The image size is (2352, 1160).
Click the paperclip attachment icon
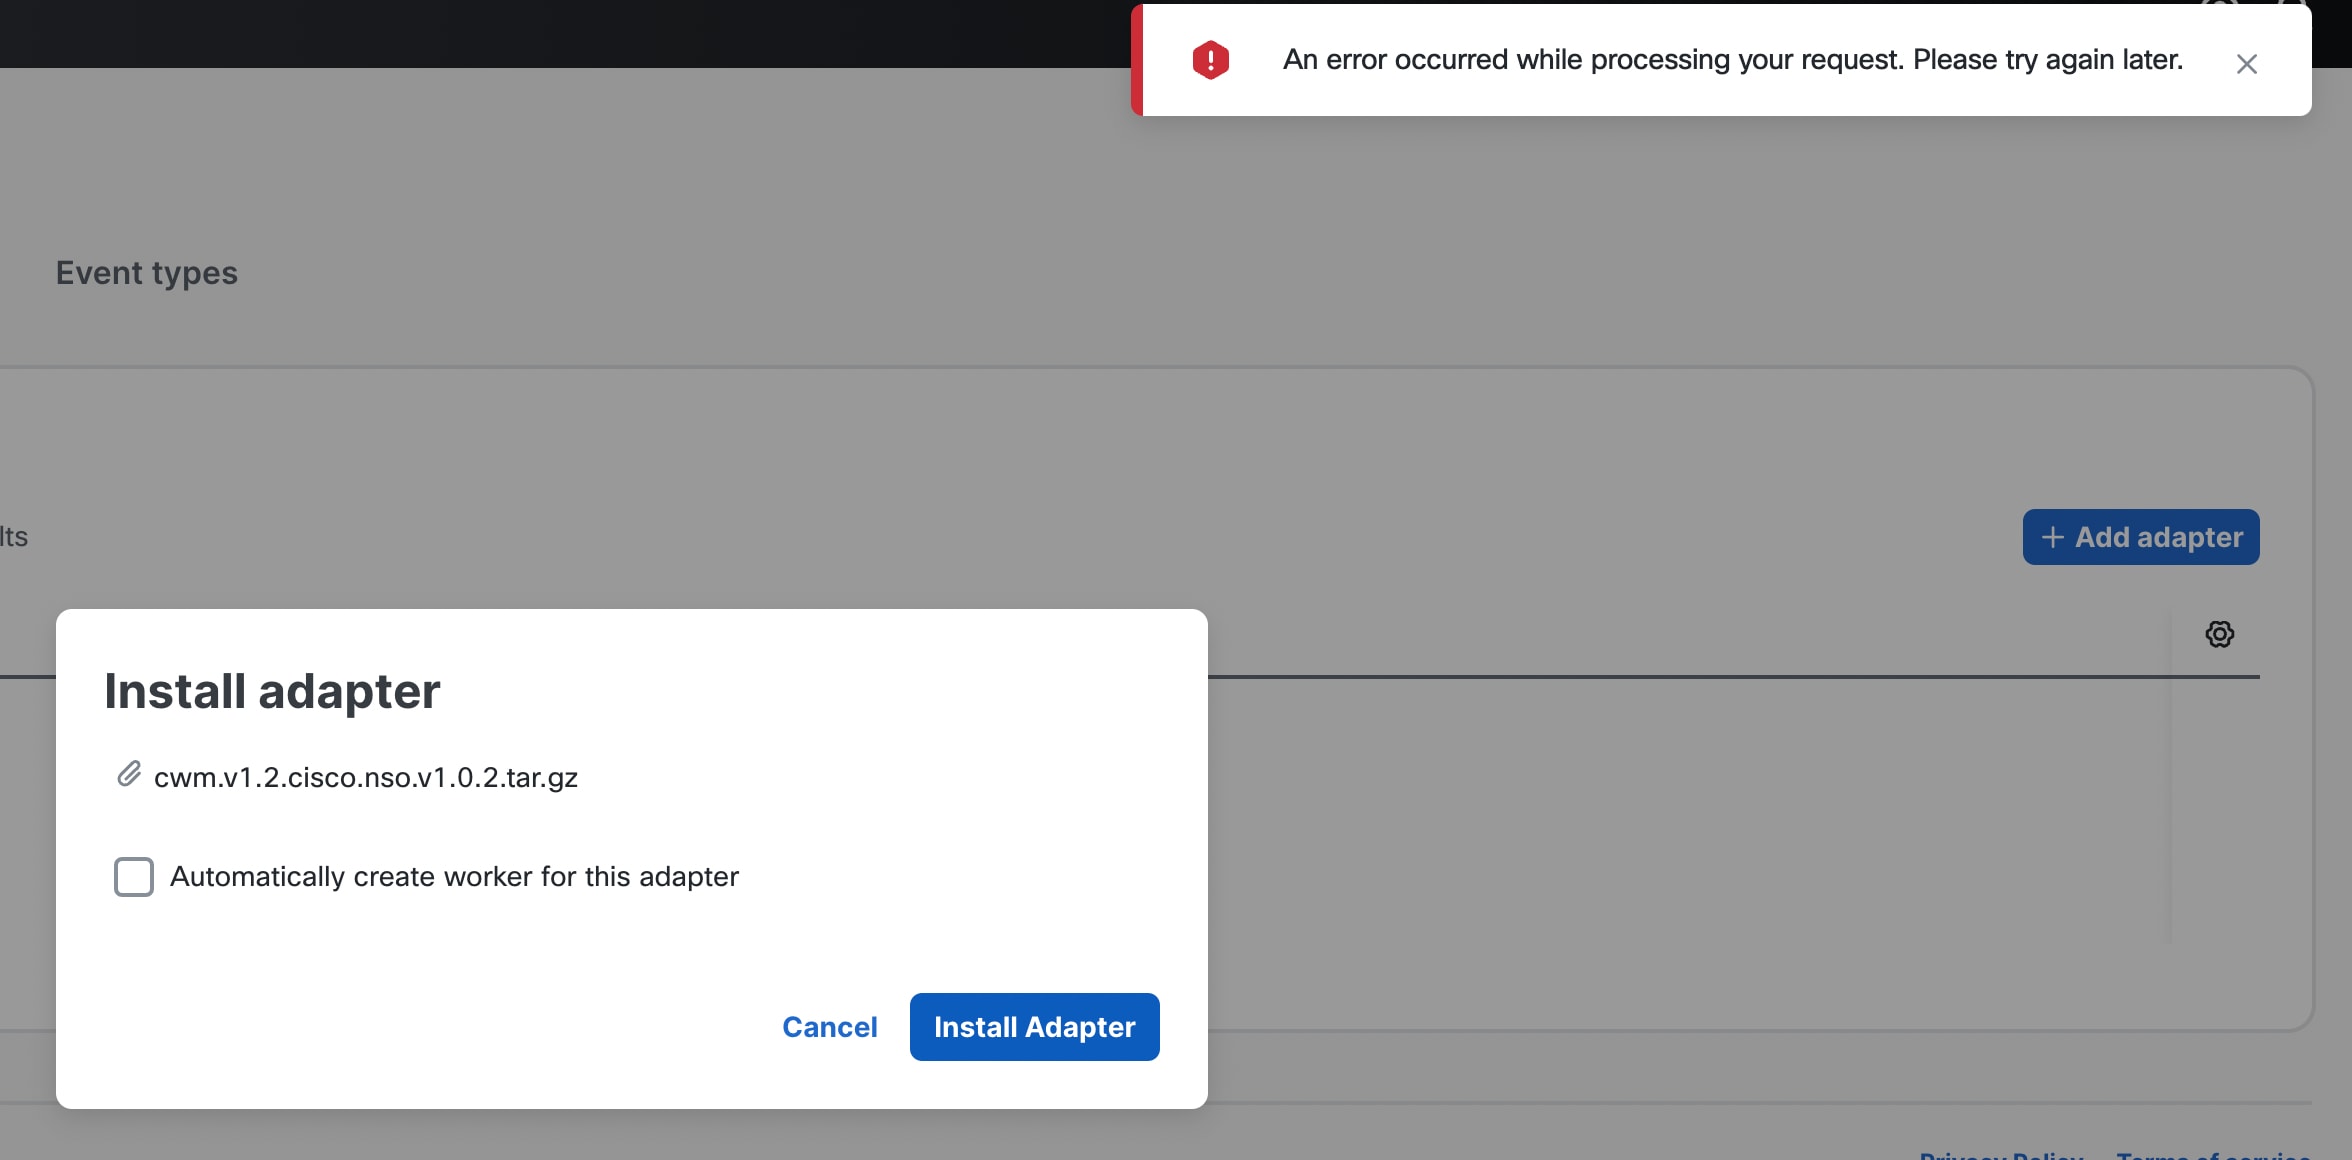tap(129, 775)
